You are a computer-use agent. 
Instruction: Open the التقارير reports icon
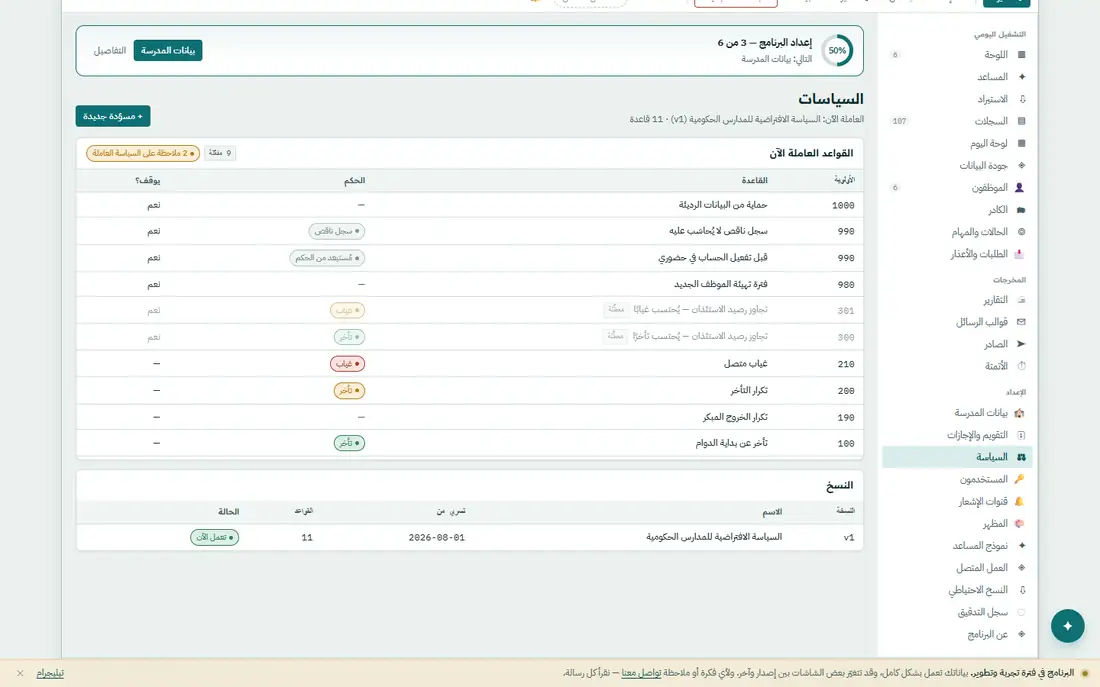[1021, 300]
